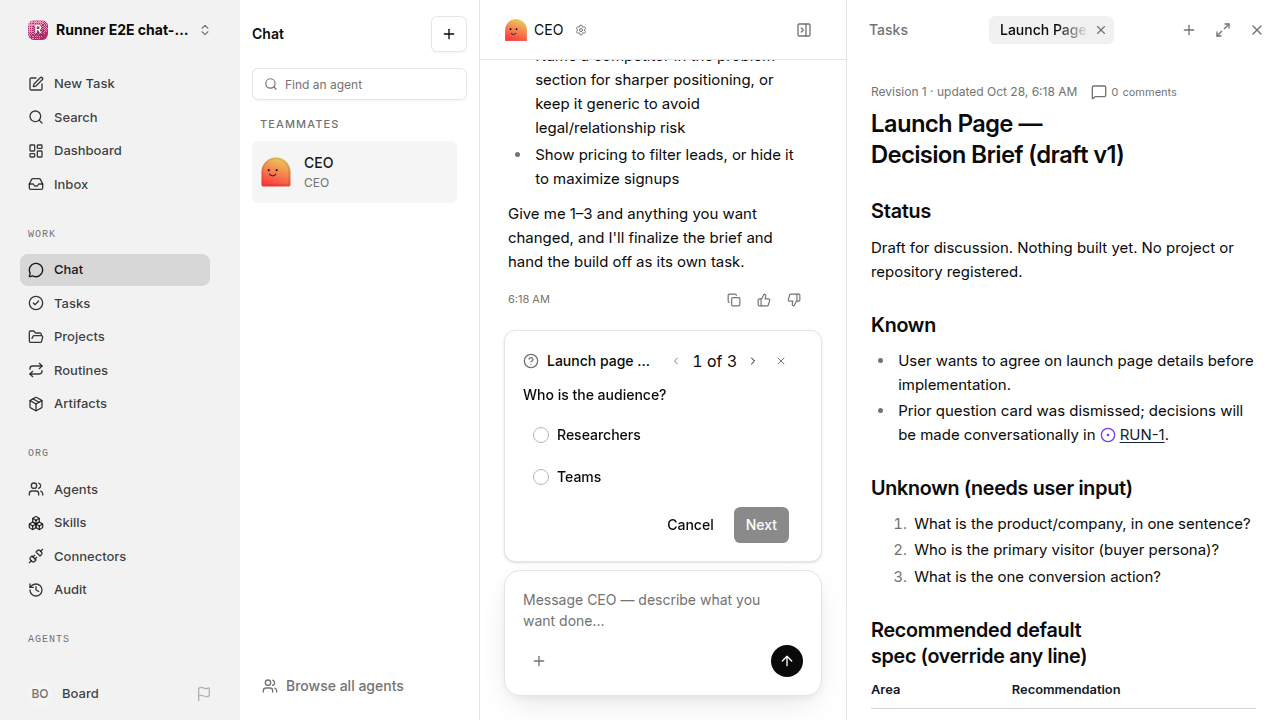Click the Message CEO text box
The width and height of the screenshot is (1280, 720).
pyautogui.click(x=662, y=610)
